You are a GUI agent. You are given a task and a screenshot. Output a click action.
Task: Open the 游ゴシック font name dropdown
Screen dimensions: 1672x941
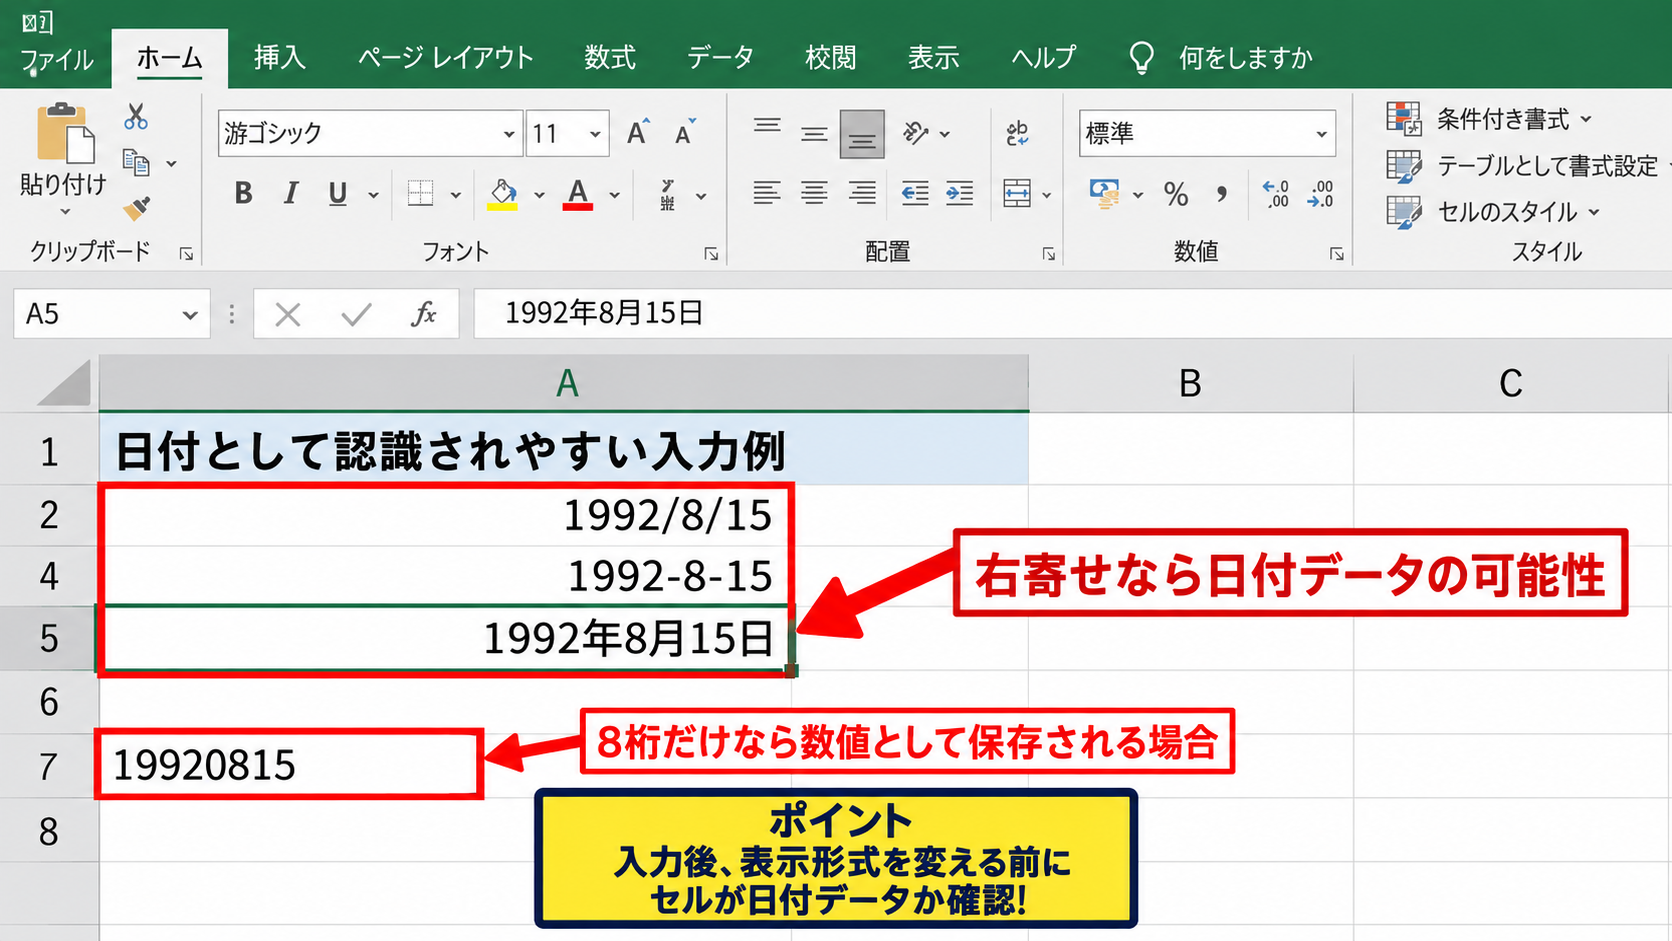509,134
